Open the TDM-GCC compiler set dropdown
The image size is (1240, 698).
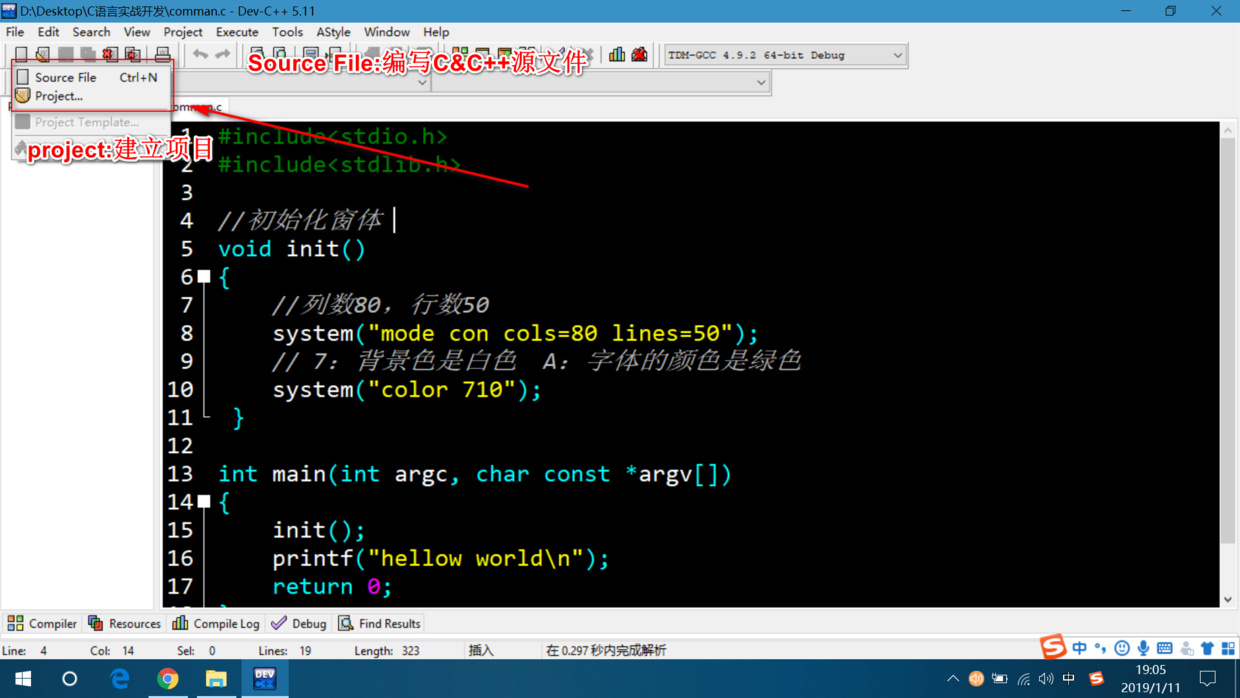point(784,55)
